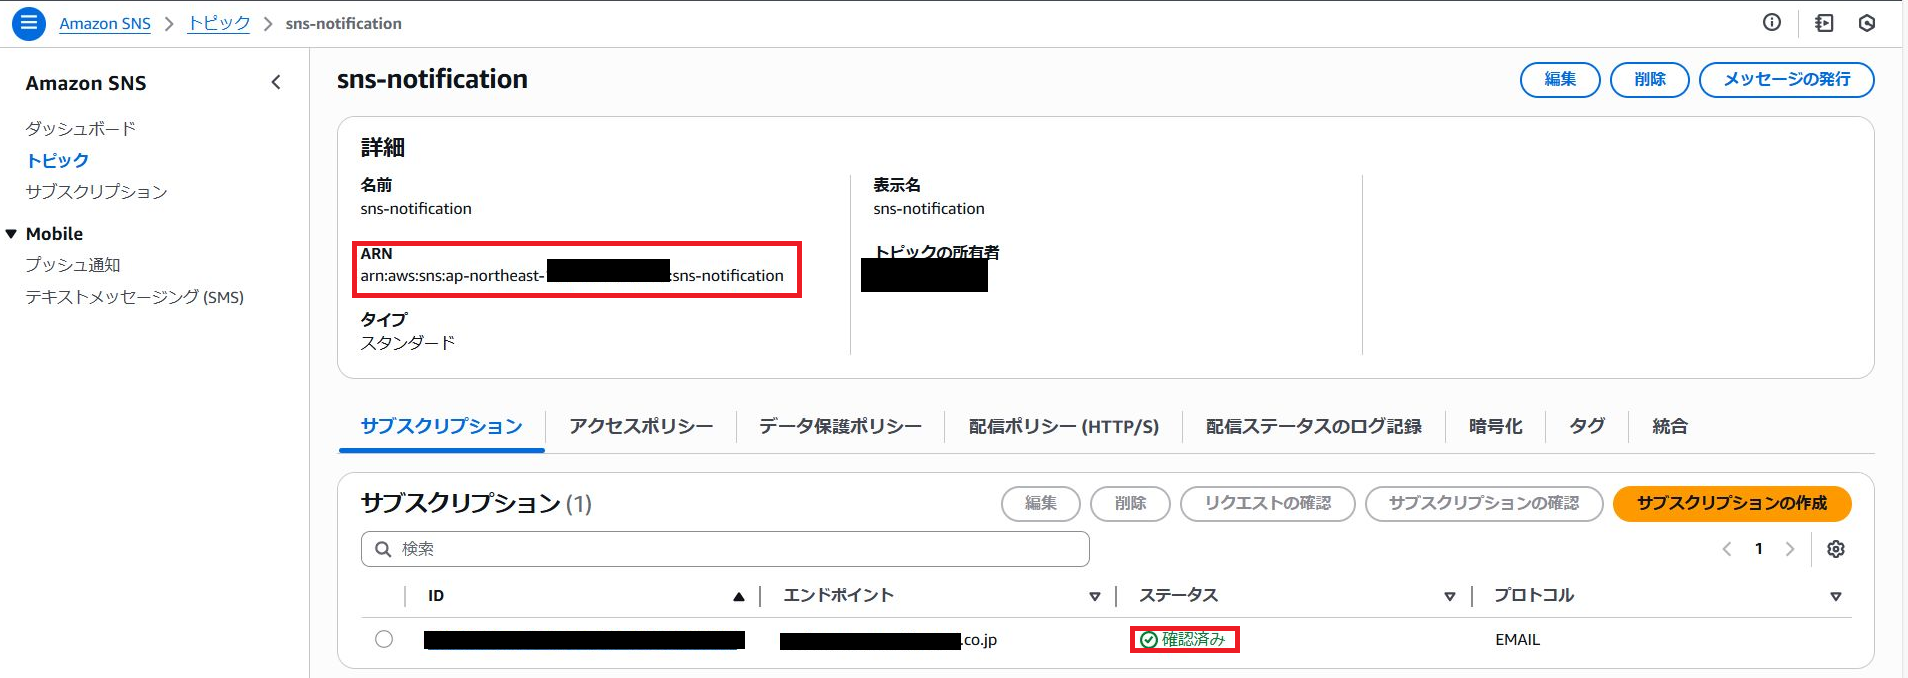Select the EMAIL subscription radio button

384,639
